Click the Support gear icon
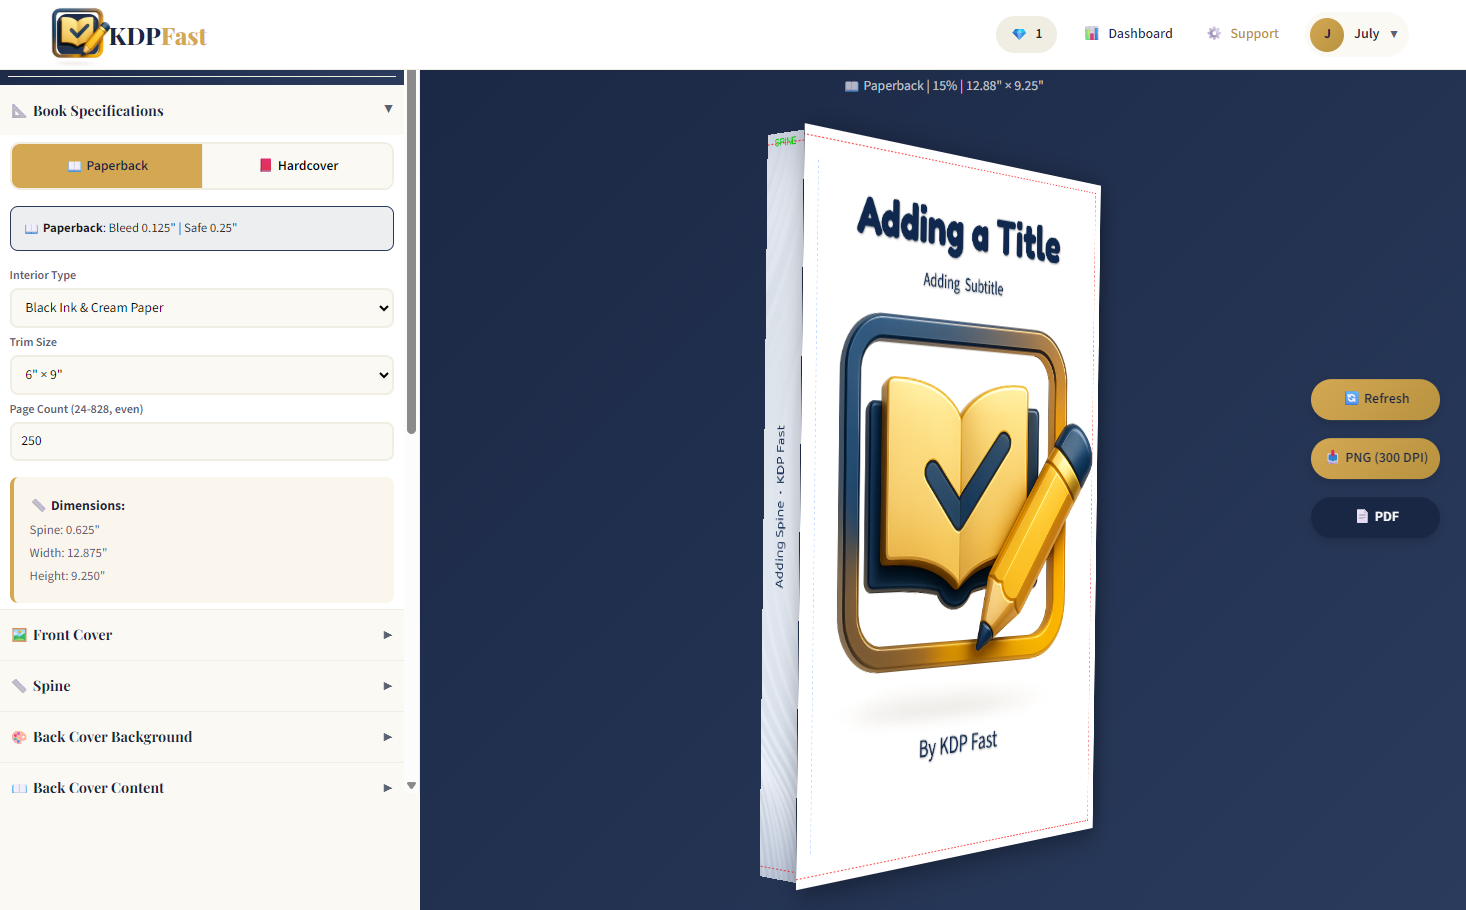The width and height of the screenshot is (1466, 910). tap(1214, 33)
